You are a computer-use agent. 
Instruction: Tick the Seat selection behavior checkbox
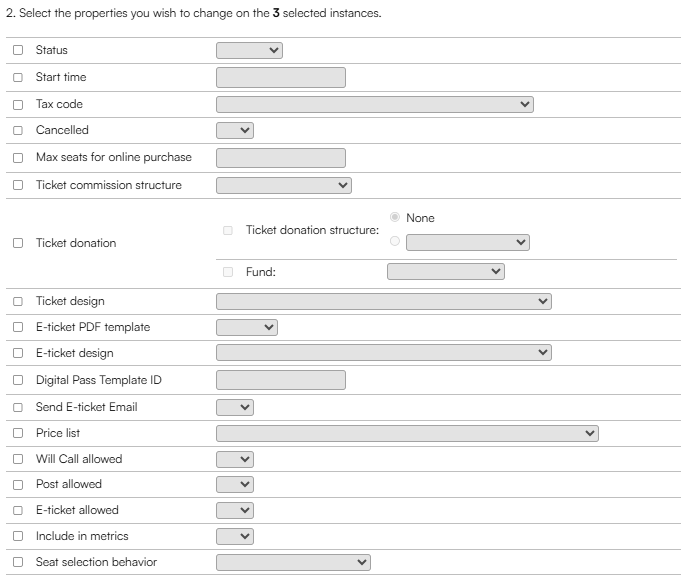click(18, 562)
